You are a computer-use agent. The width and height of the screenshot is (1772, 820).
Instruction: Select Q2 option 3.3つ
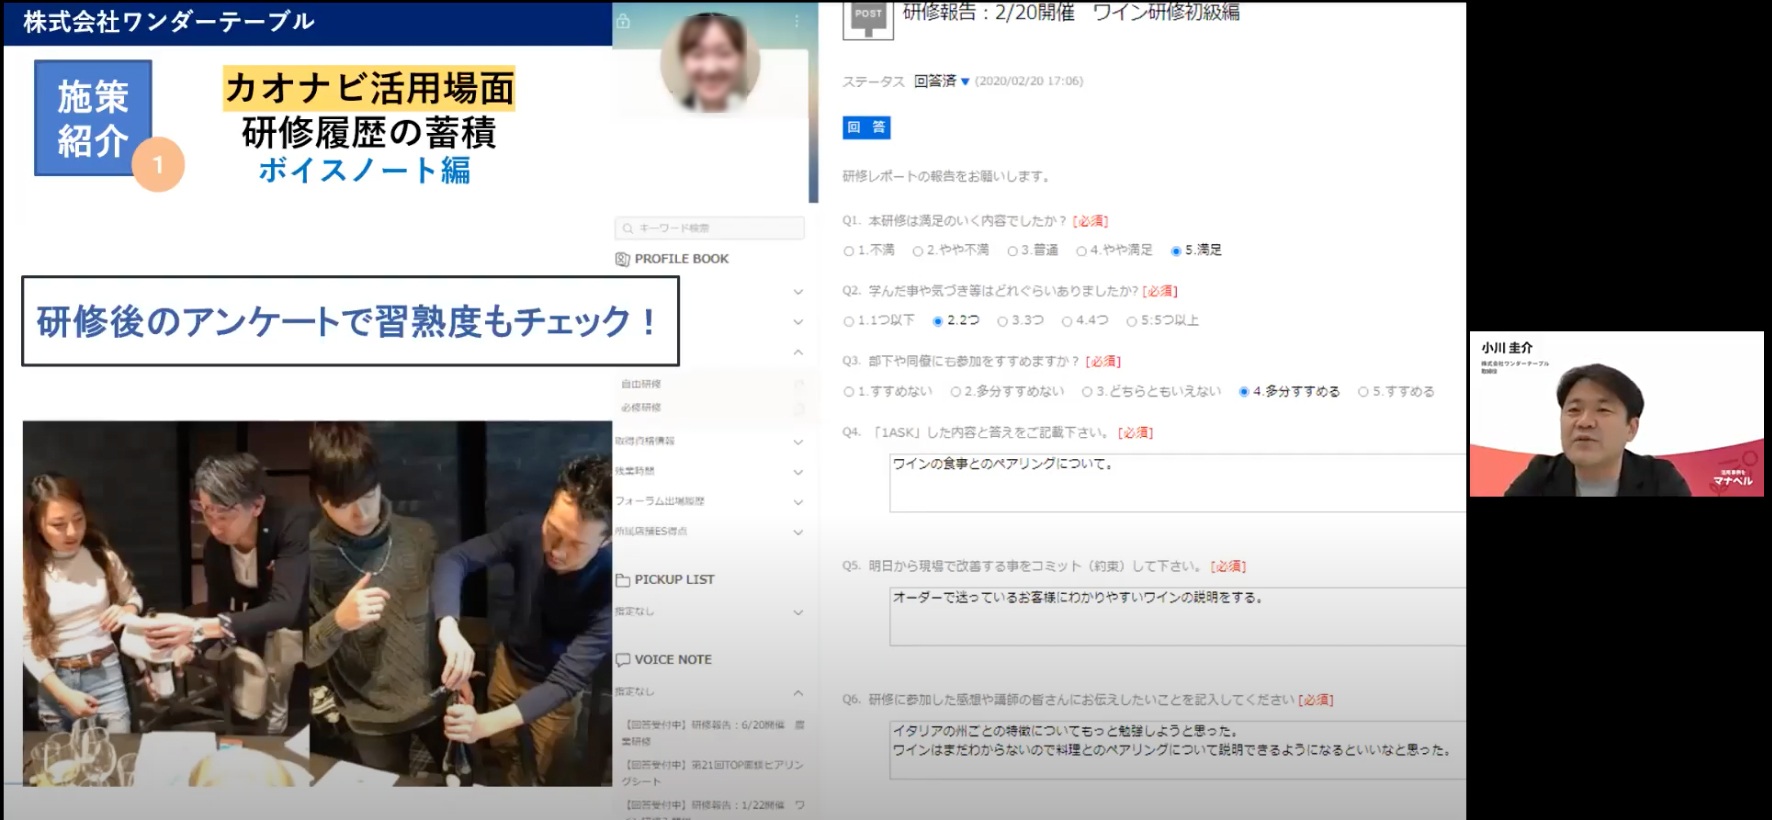click(1003, 321)
